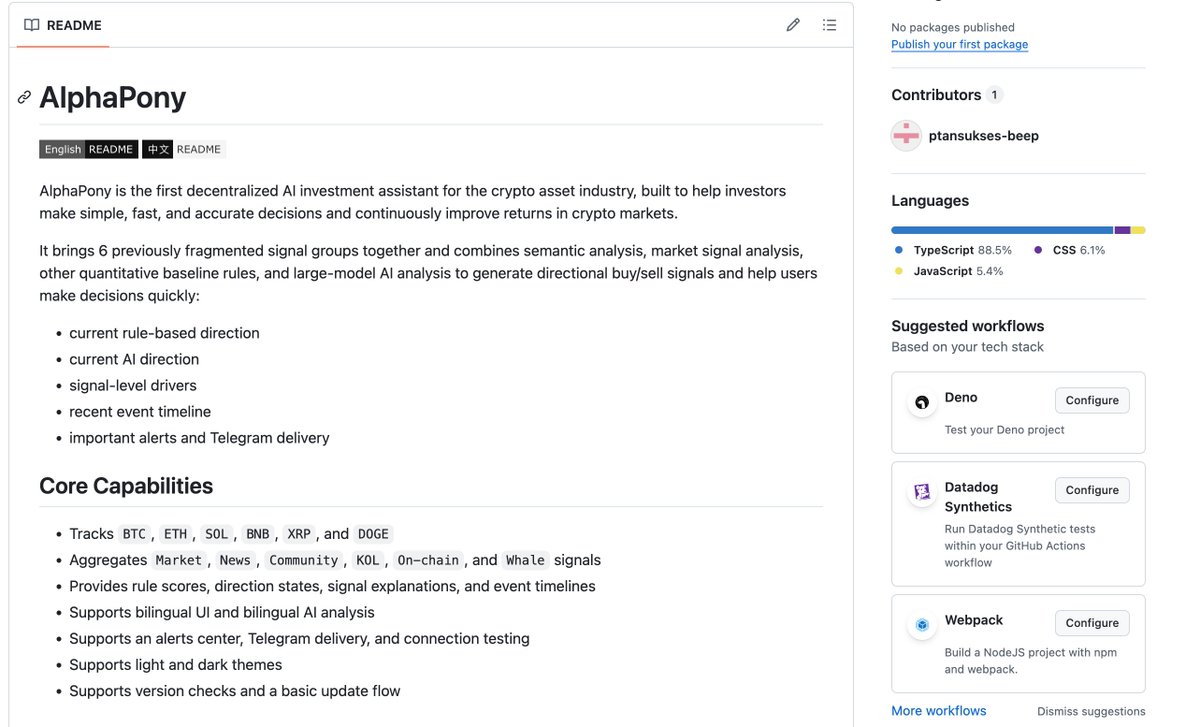Open ptansukses-beep contributor profile
Image resolution: width=1200 pixels, height=727 pixels.
pyautogui.click(x=983, y=136)
